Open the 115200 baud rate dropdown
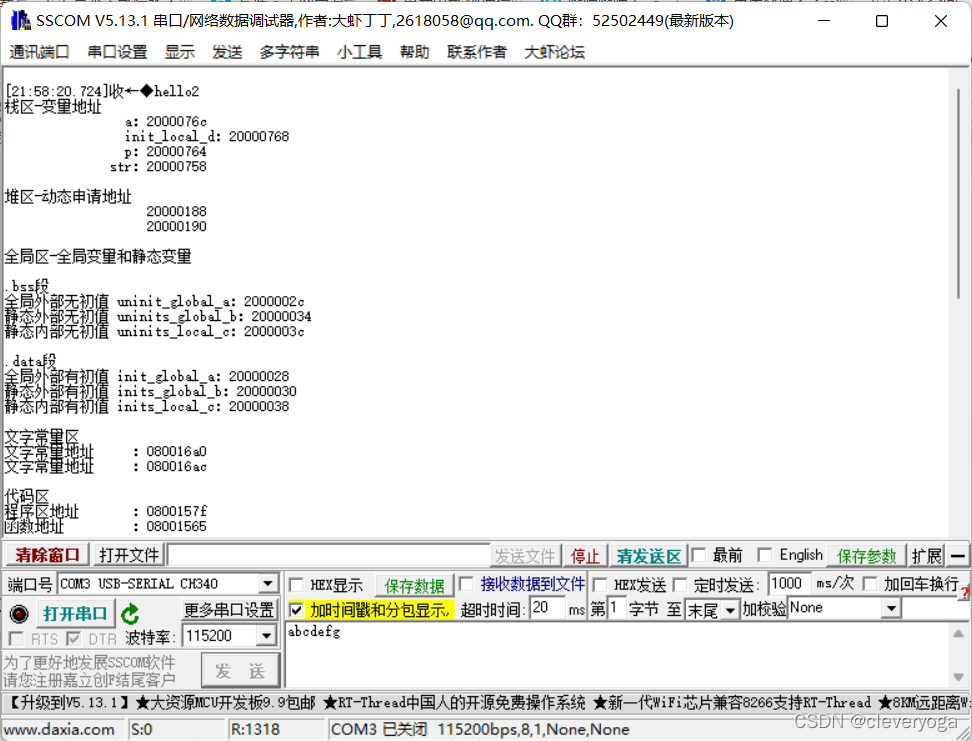The height and width of the screenshot is (741, 972). tap(265, 636)
